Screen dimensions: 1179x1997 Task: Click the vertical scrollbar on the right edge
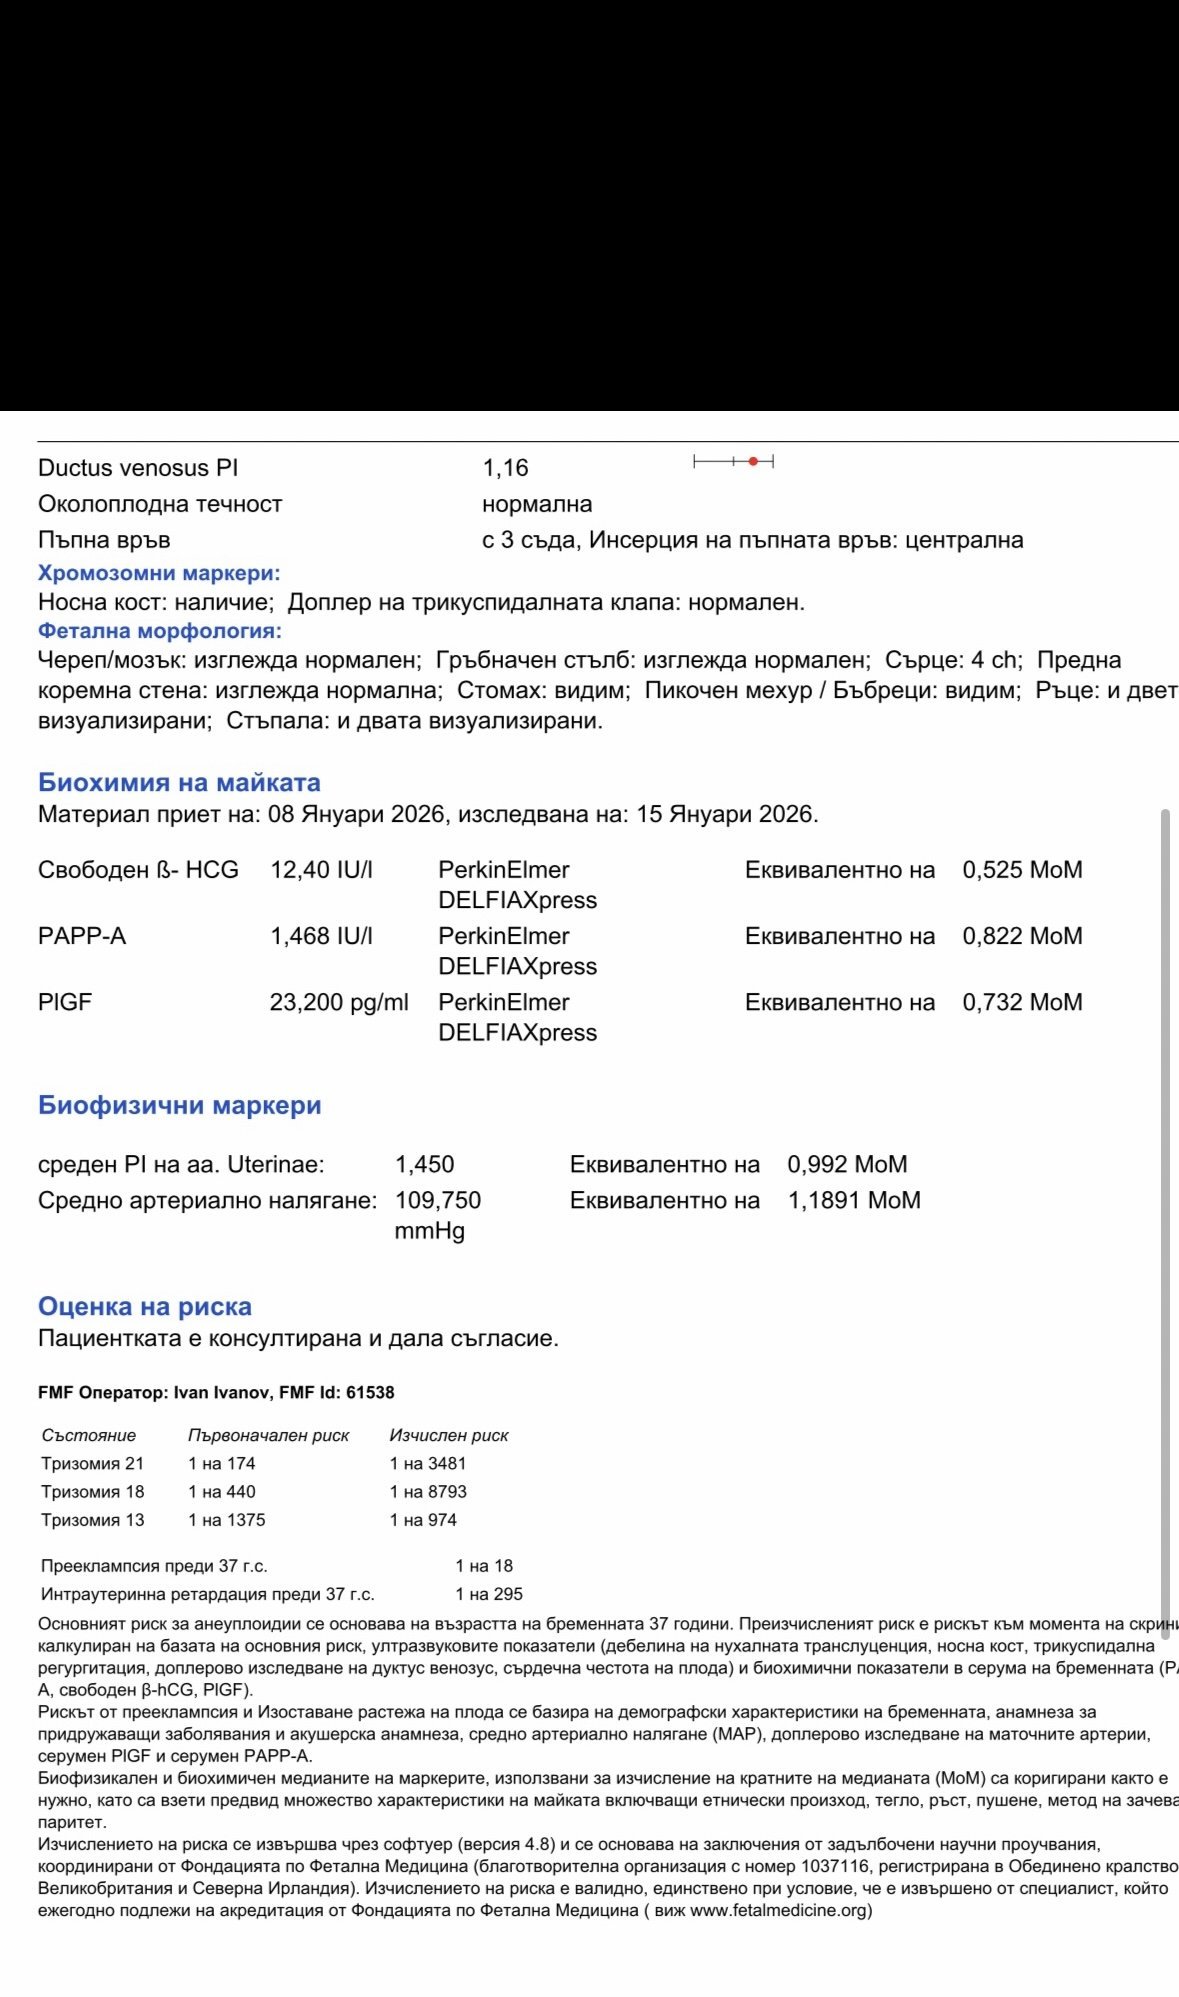[1164, 1210]
